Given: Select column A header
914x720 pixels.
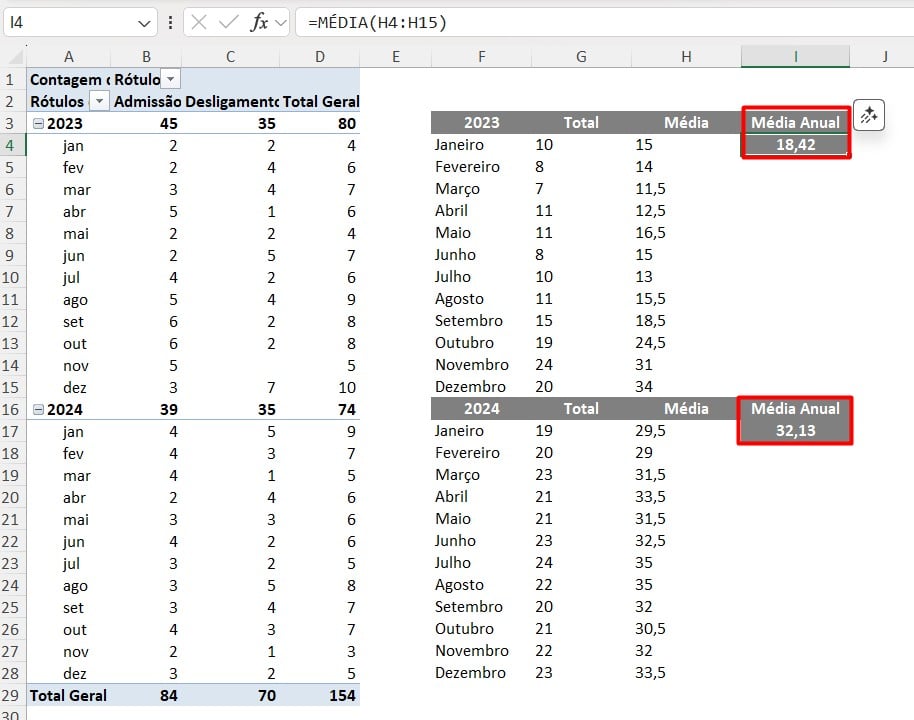Looking at the screenshot, I should 69,57.
